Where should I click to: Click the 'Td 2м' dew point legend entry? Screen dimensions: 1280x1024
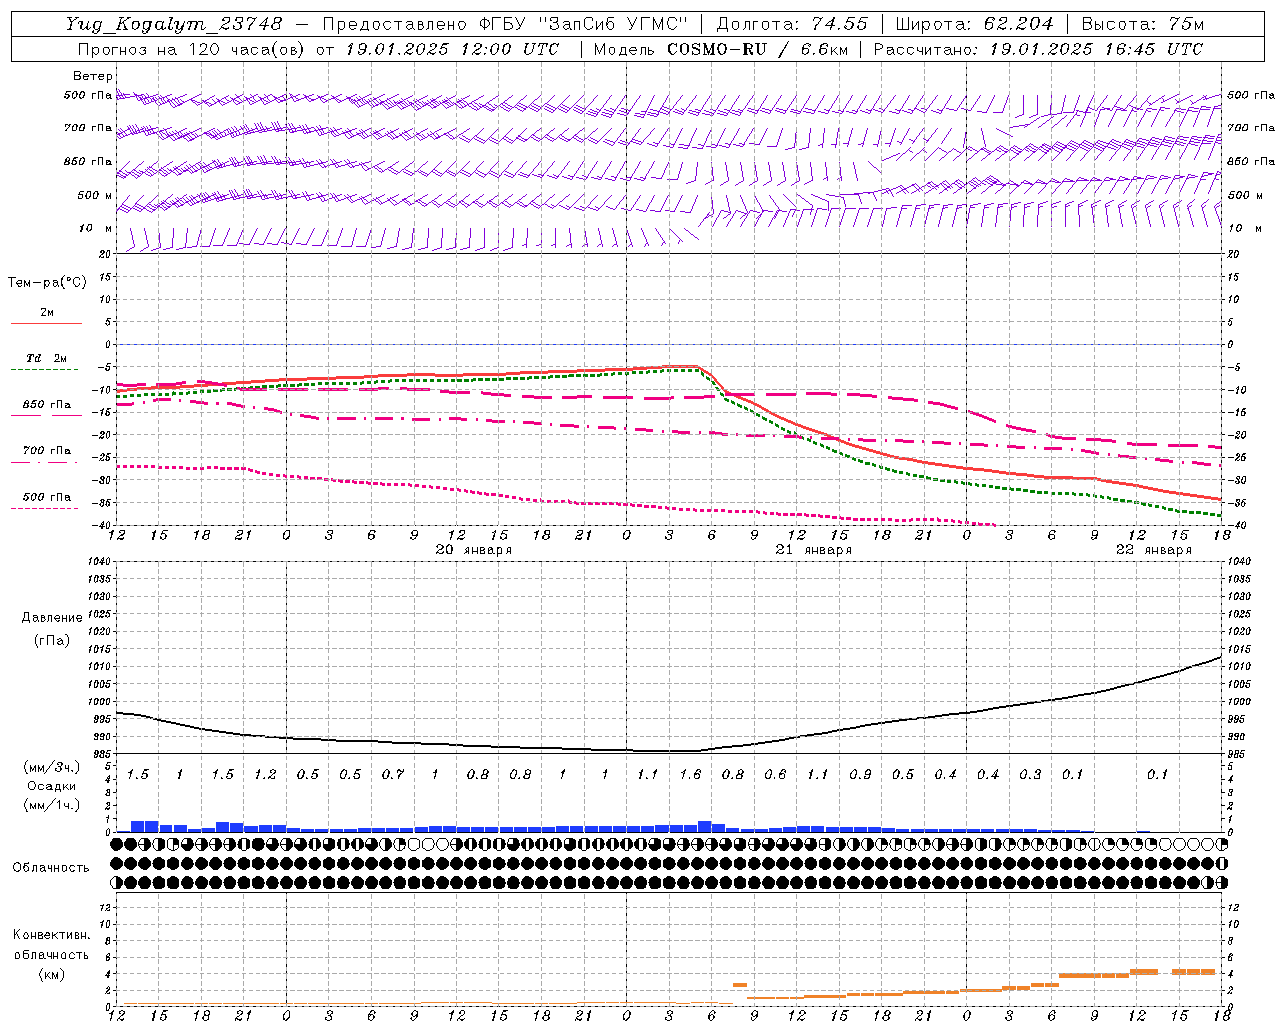(47, 358)
